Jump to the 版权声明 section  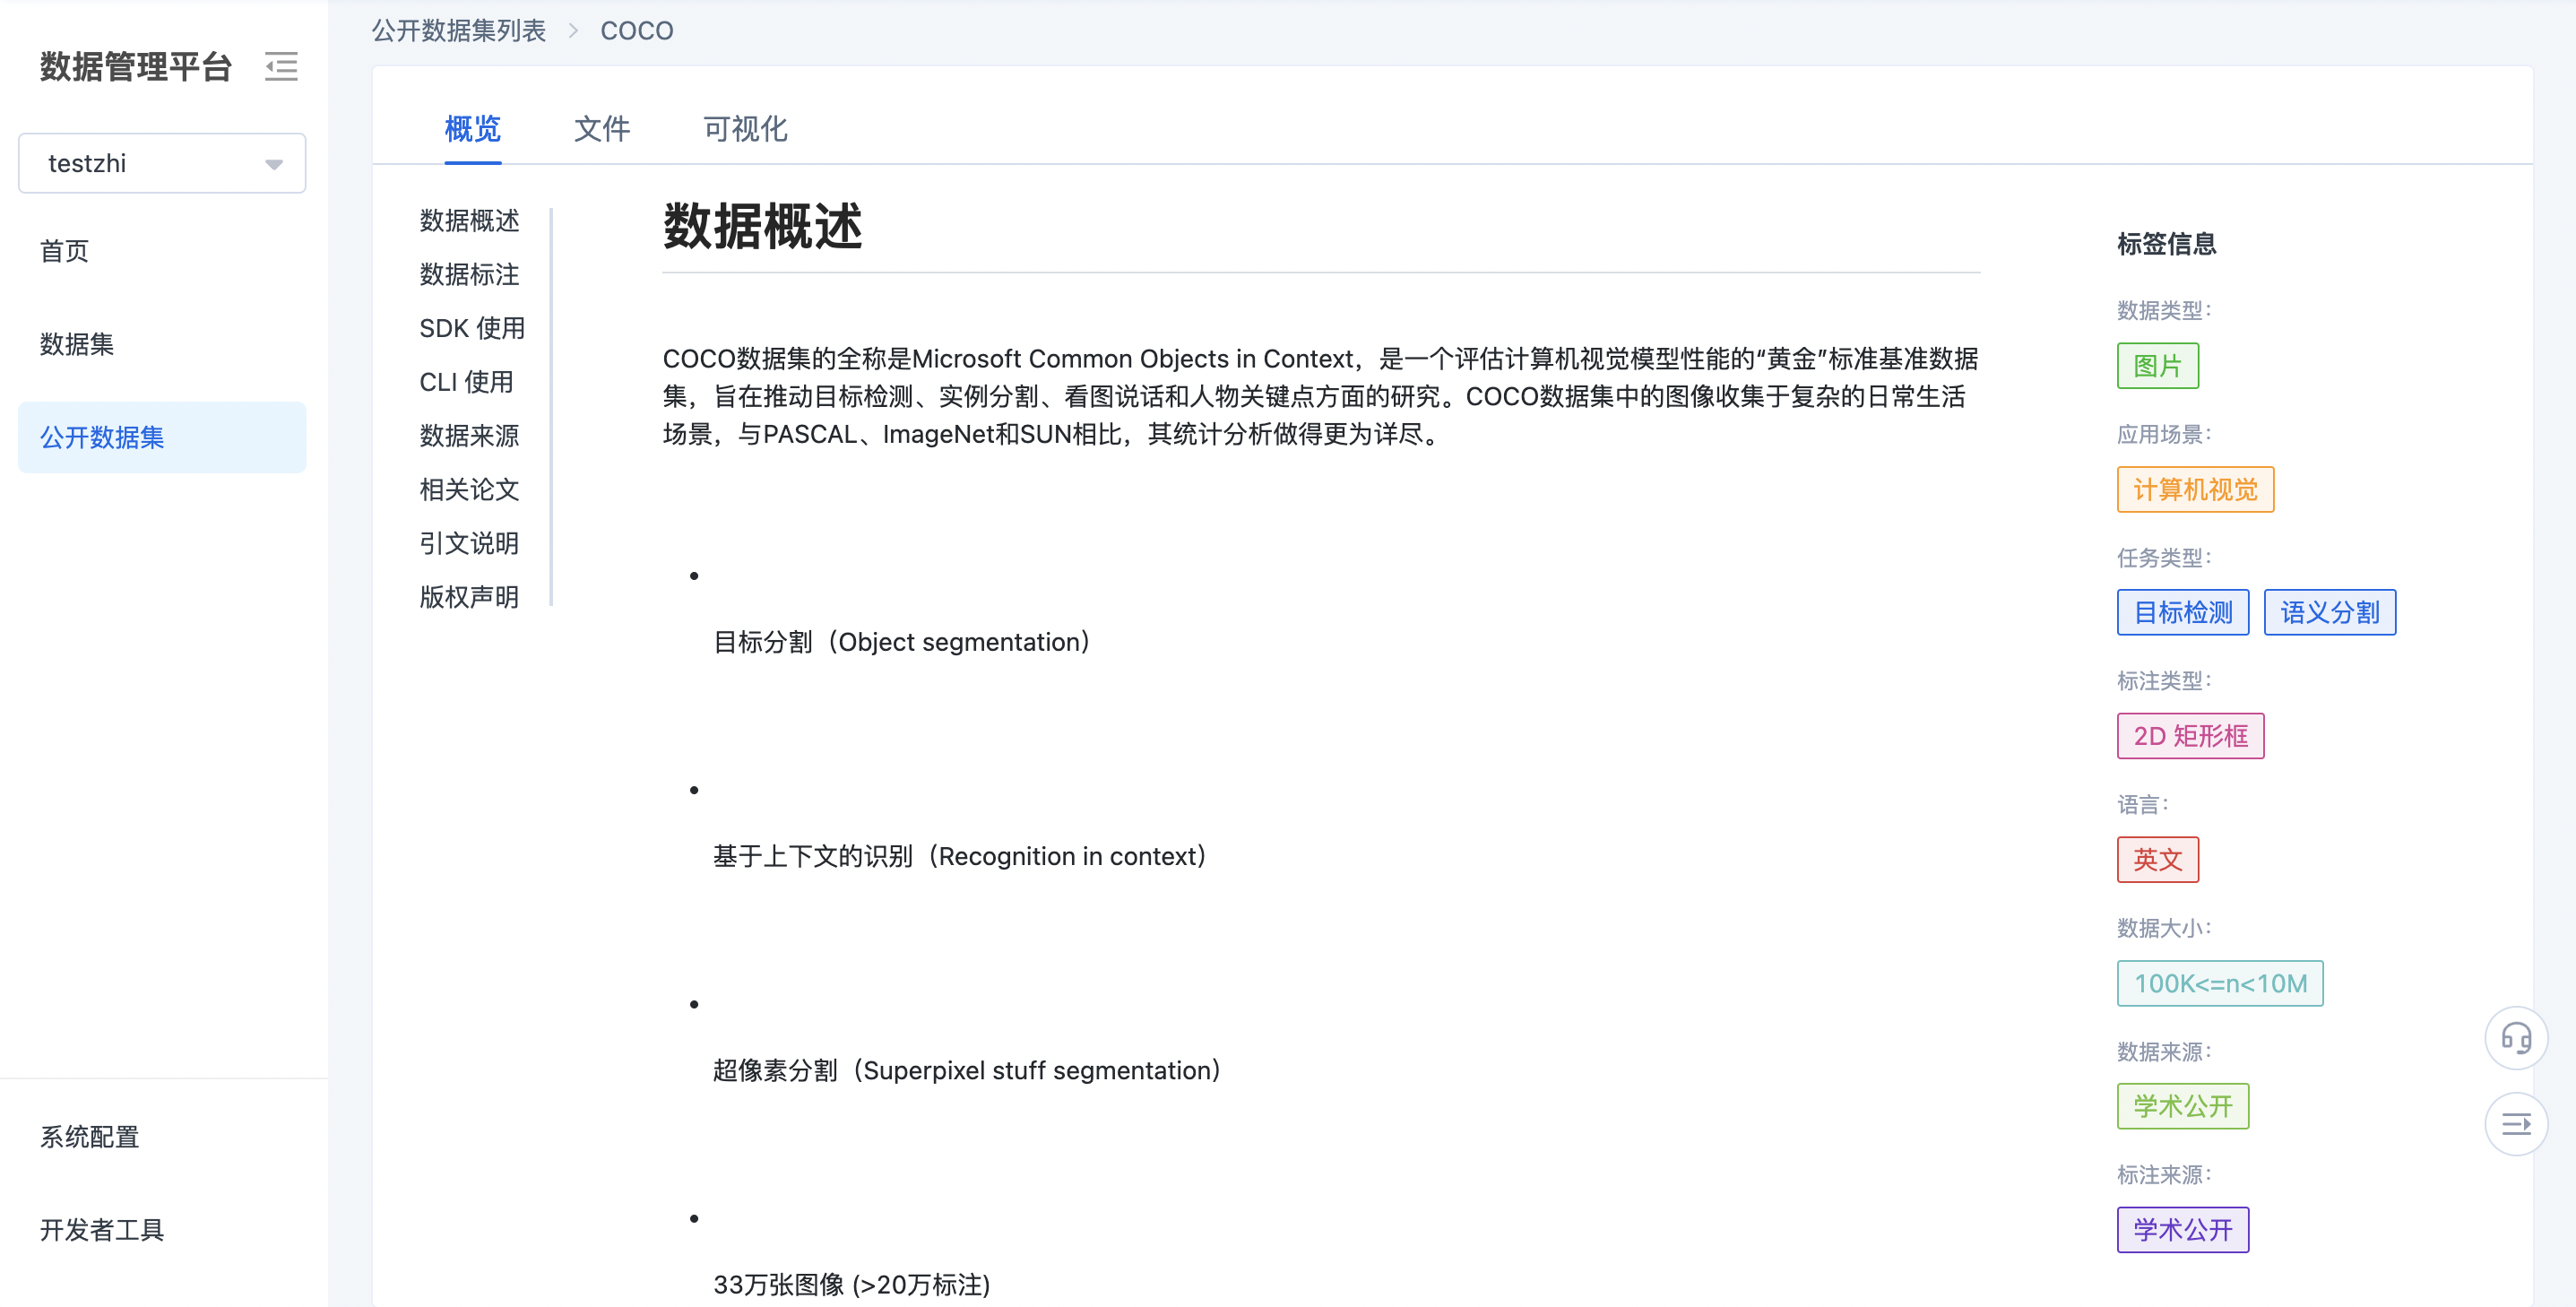tap(468, 596)
